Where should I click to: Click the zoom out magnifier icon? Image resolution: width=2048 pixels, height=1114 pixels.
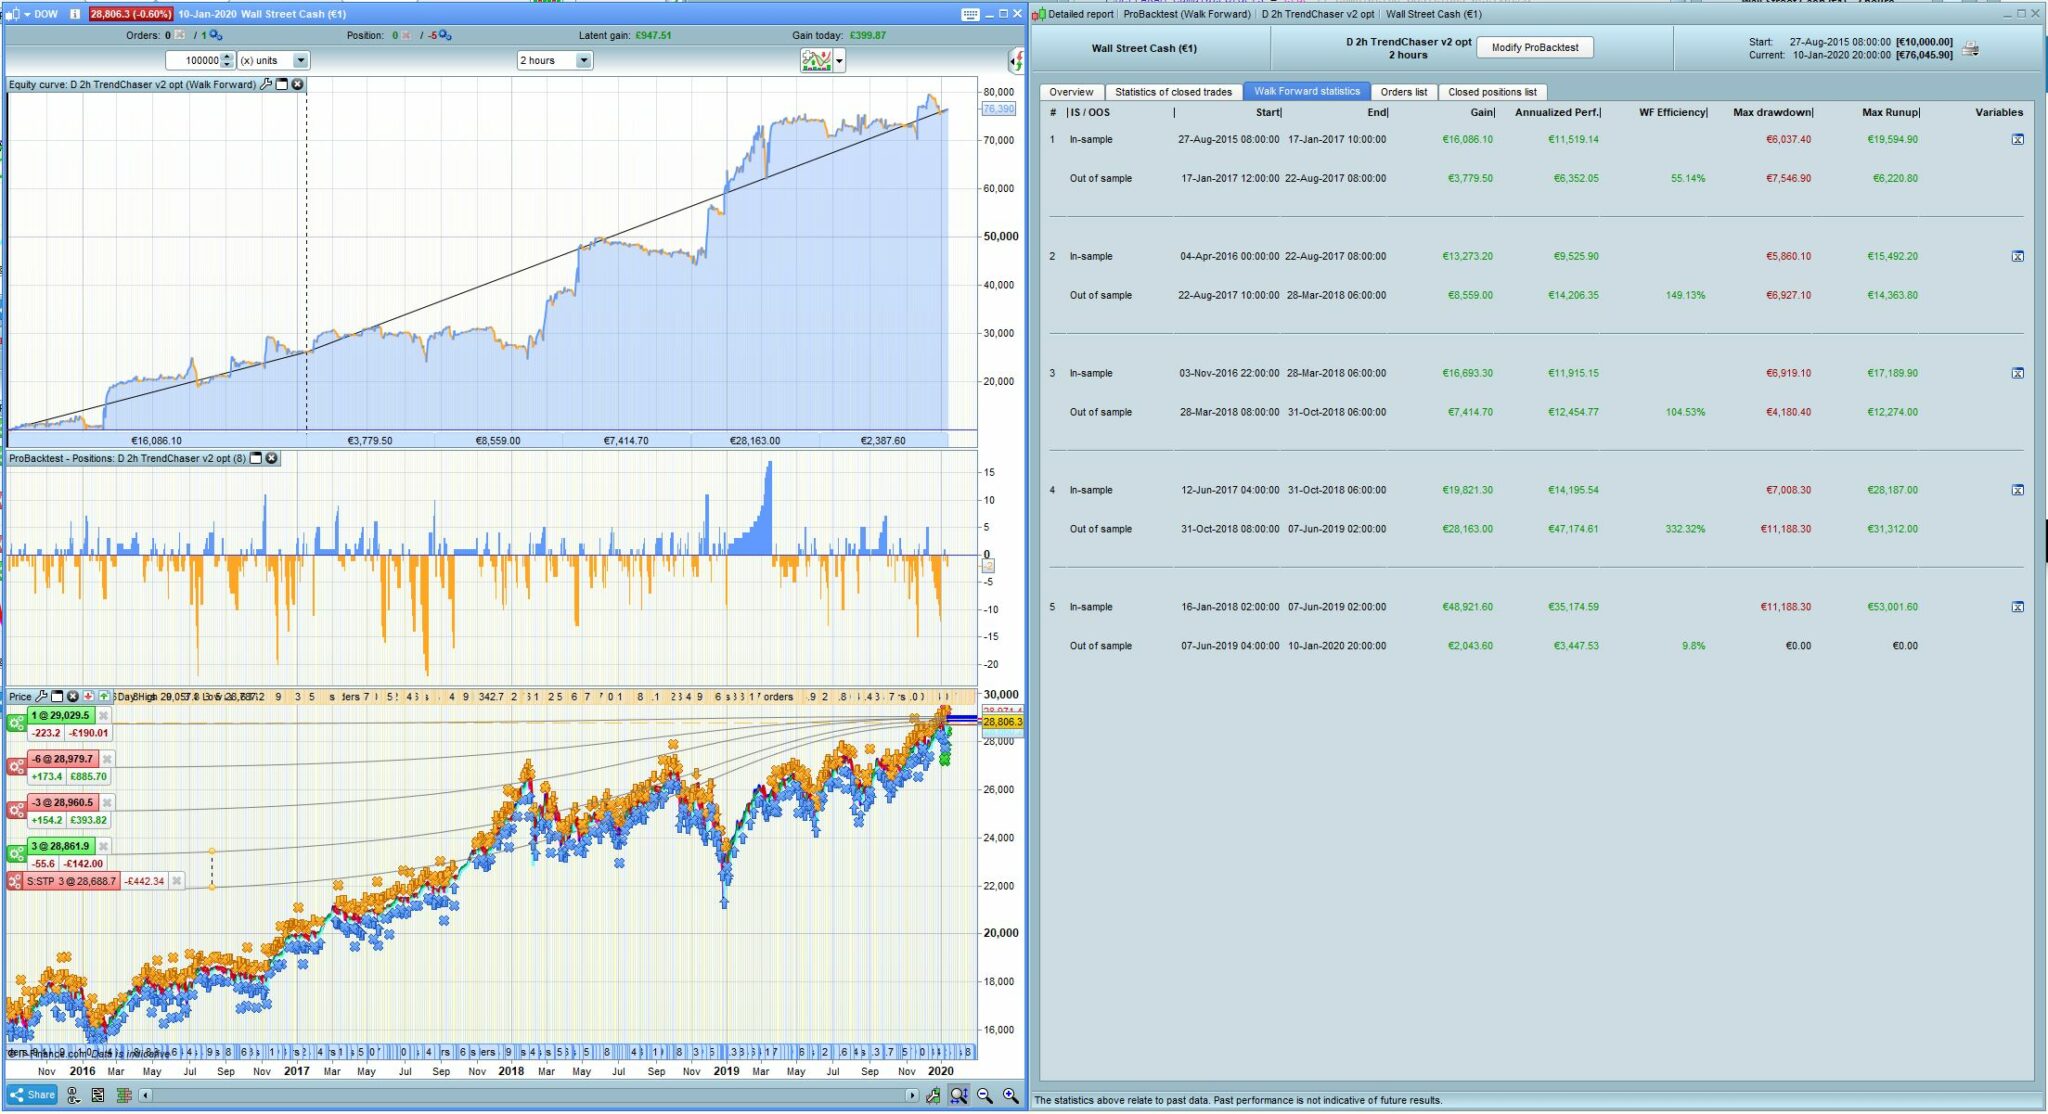[985, 1096]
